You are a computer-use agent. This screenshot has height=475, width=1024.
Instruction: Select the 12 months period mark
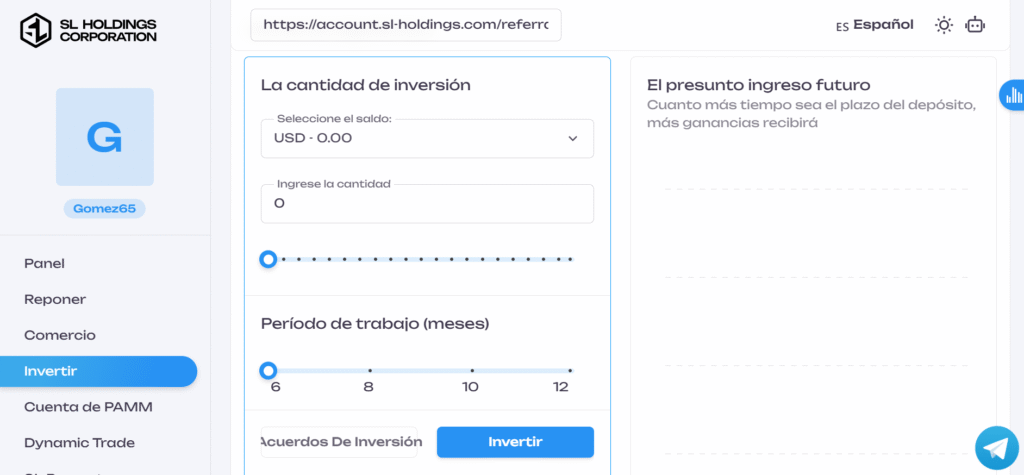[x=570, y=371]
